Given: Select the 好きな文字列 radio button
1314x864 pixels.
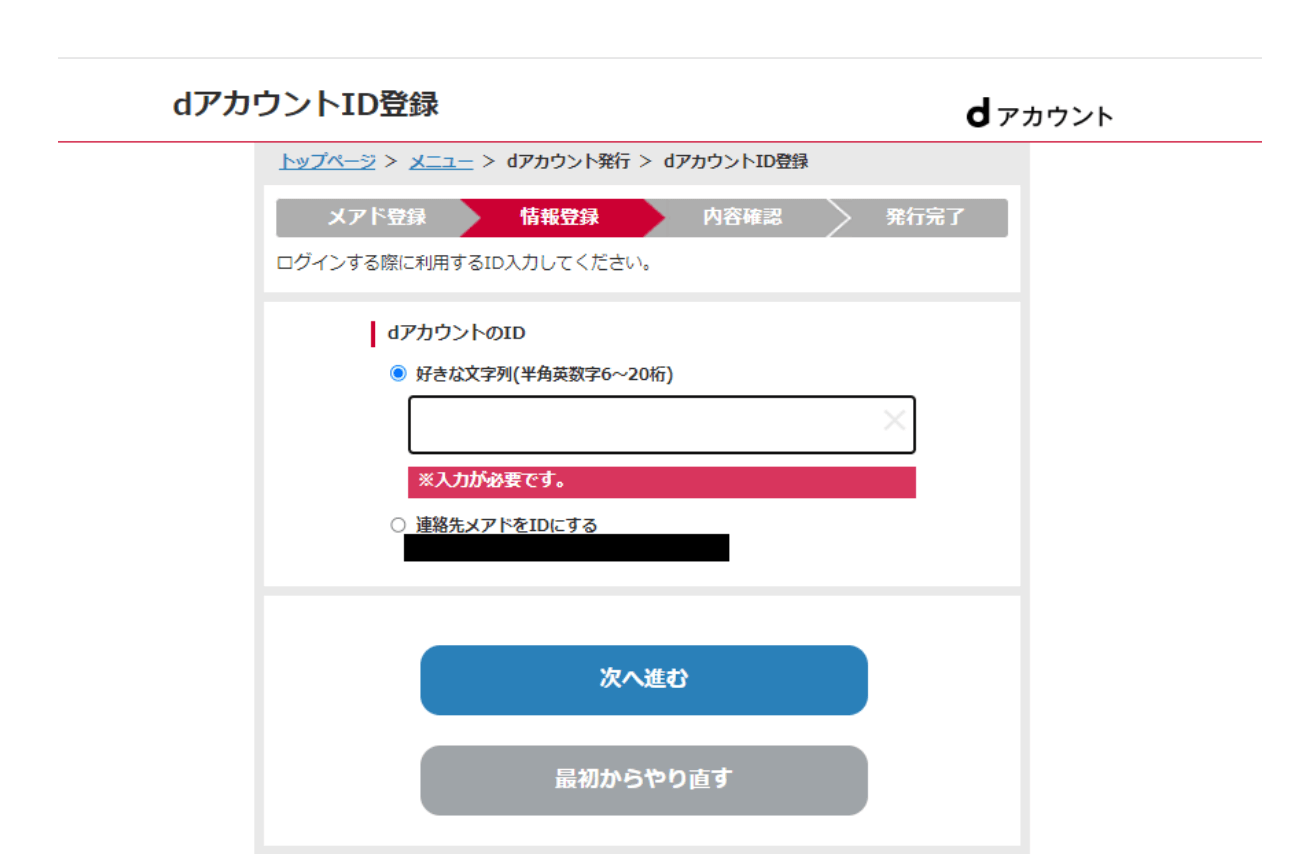Looking at the screenshot, I should click(398, 374).
